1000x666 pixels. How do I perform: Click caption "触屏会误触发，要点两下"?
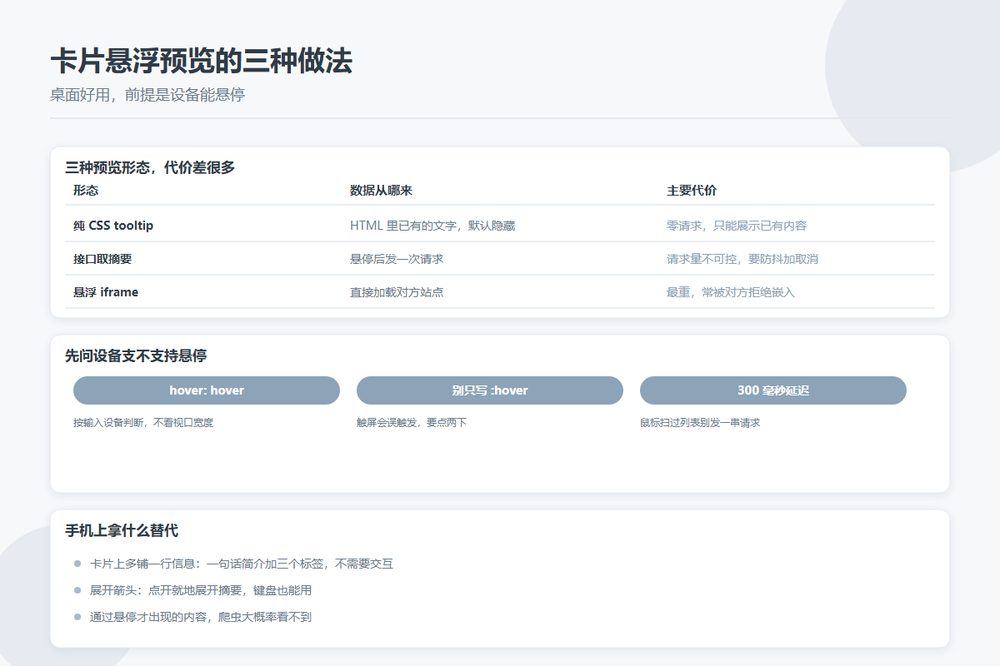pos(411,422)
